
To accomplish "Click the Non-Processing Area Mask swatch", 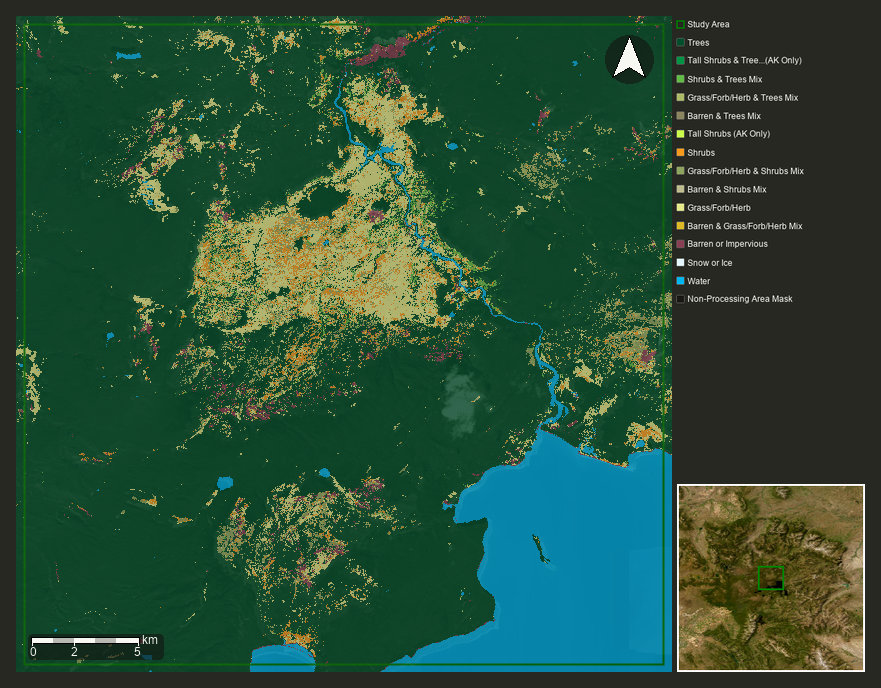I will (680, 299).
